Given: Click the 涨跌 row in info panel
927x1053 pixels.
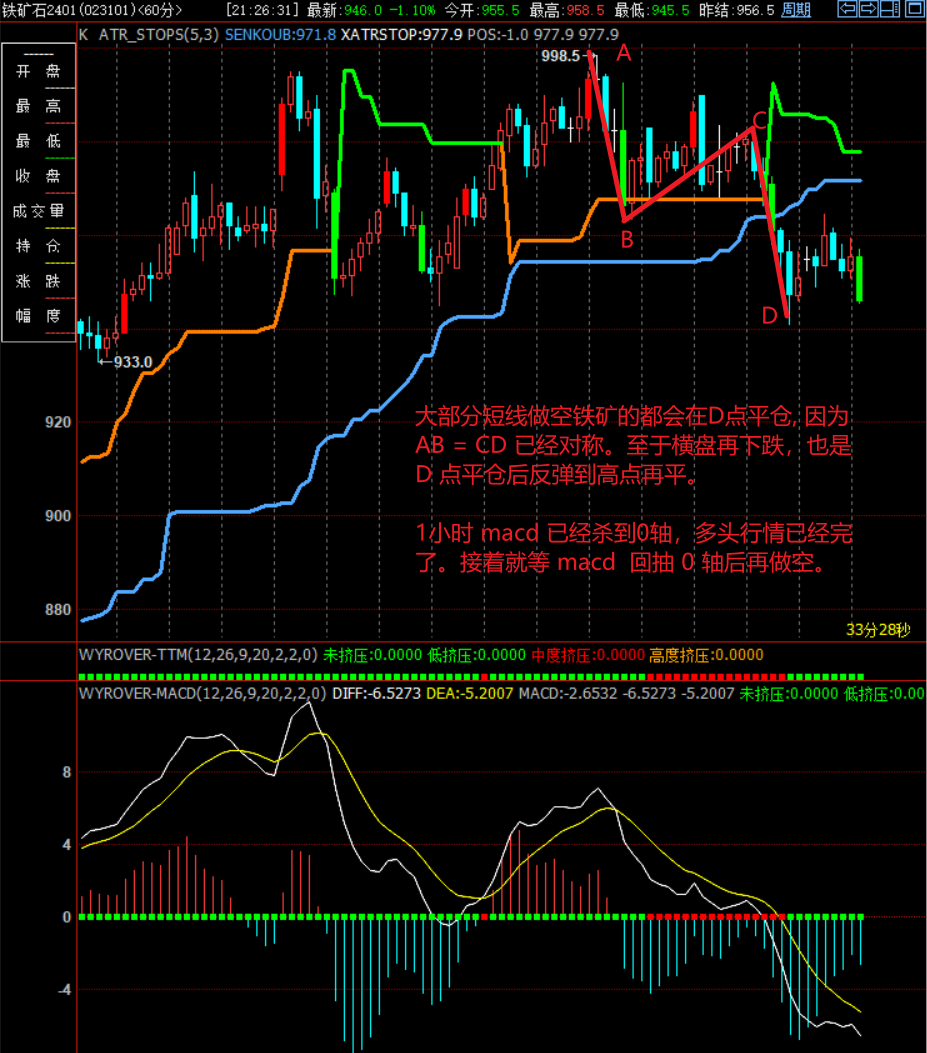Looking at the screenshot, I should pos(39,281).
